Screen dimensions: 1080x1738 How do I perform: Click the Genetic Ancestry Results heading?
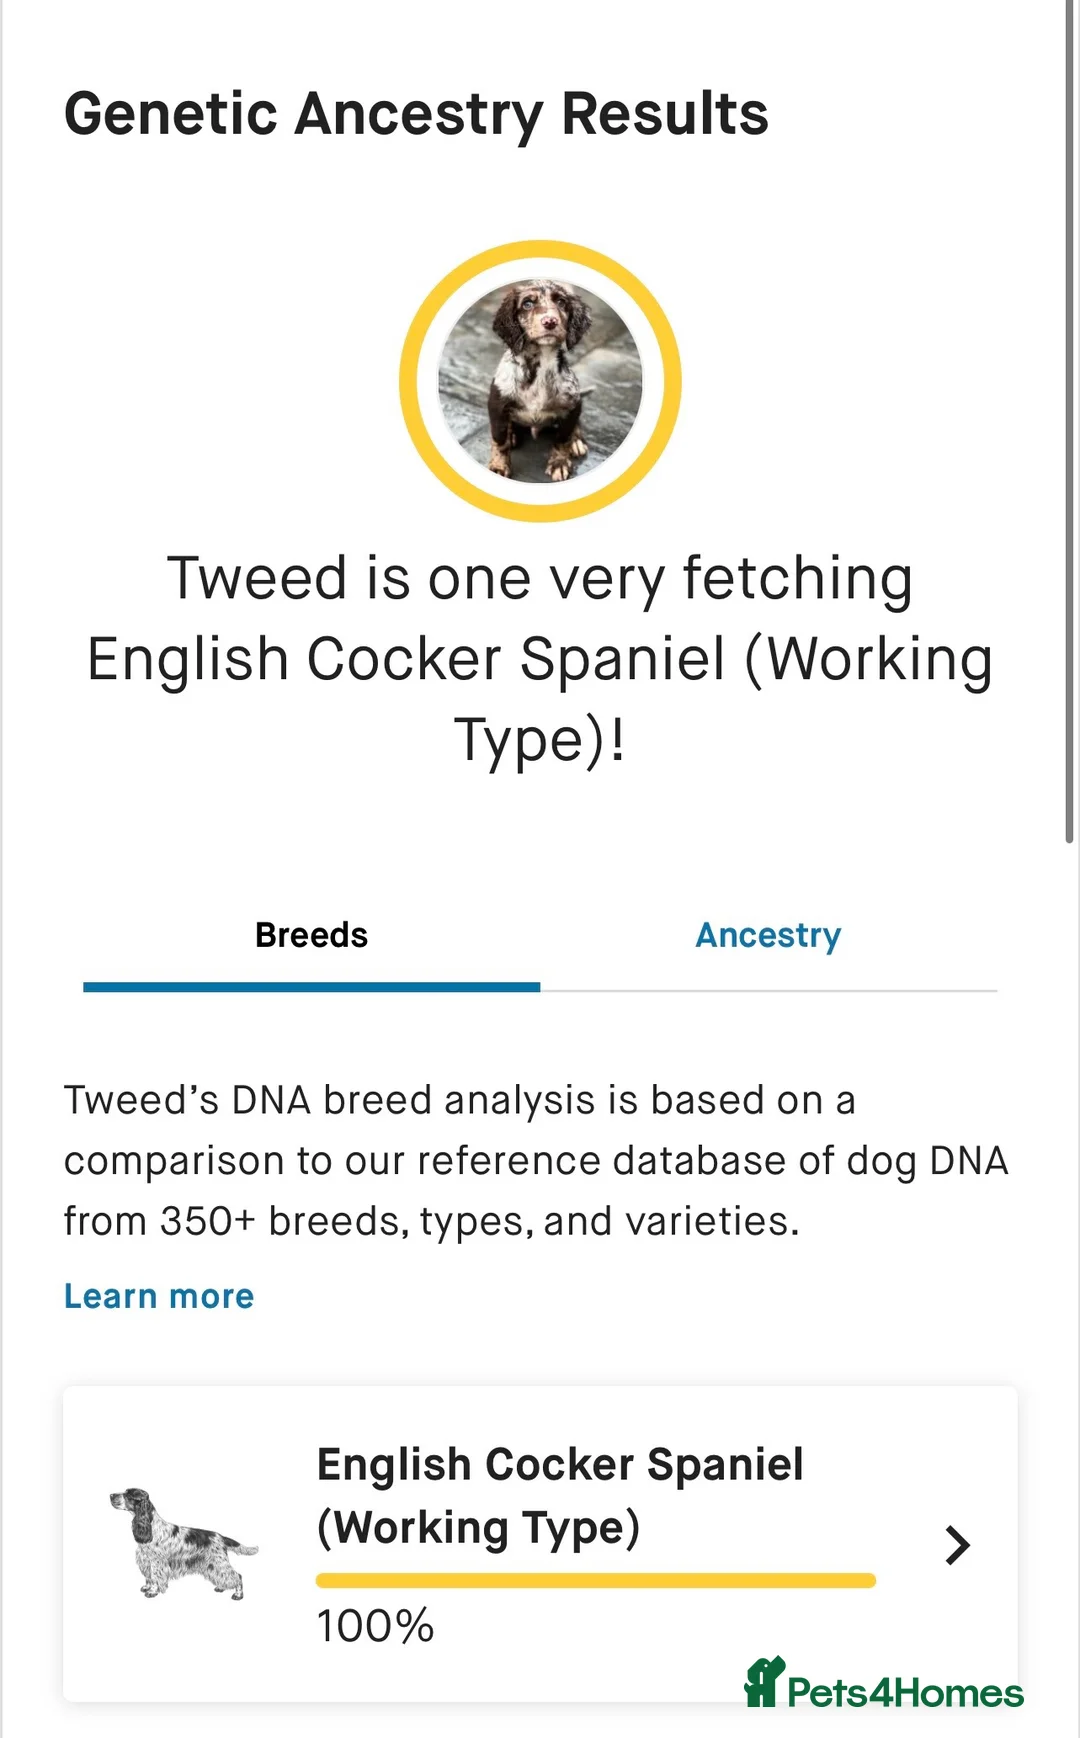point(416,113)
